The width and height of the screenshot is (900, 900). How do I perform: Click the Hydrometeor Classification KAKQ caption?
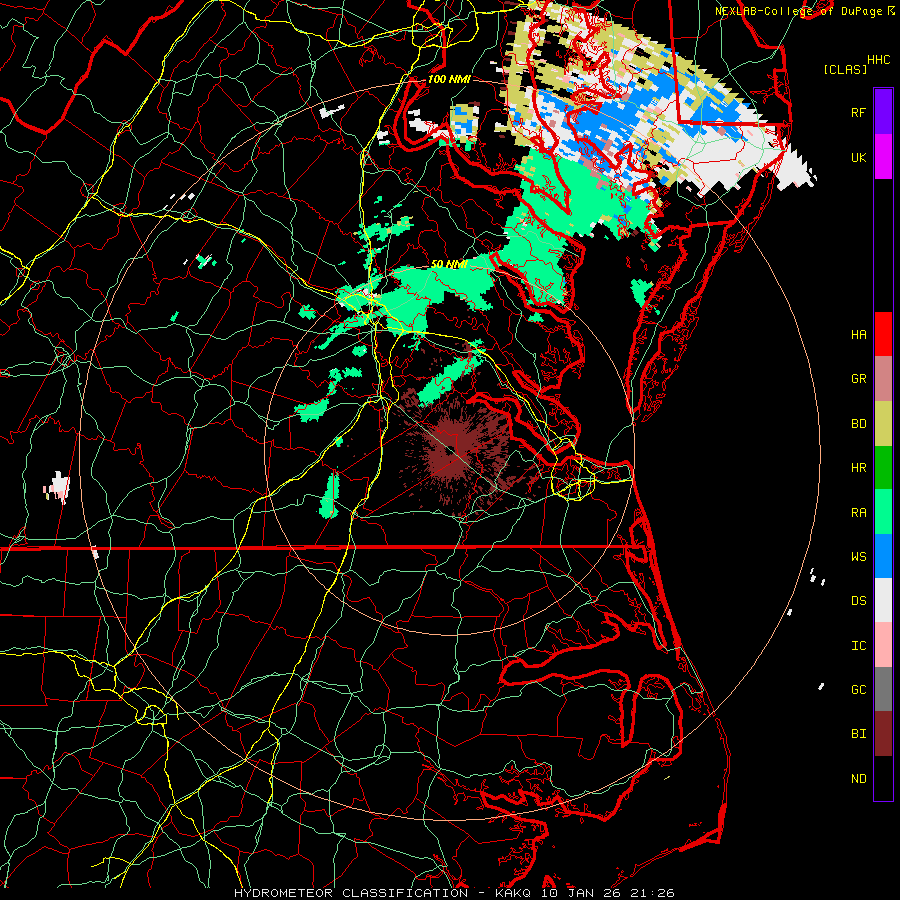(454, 893)
